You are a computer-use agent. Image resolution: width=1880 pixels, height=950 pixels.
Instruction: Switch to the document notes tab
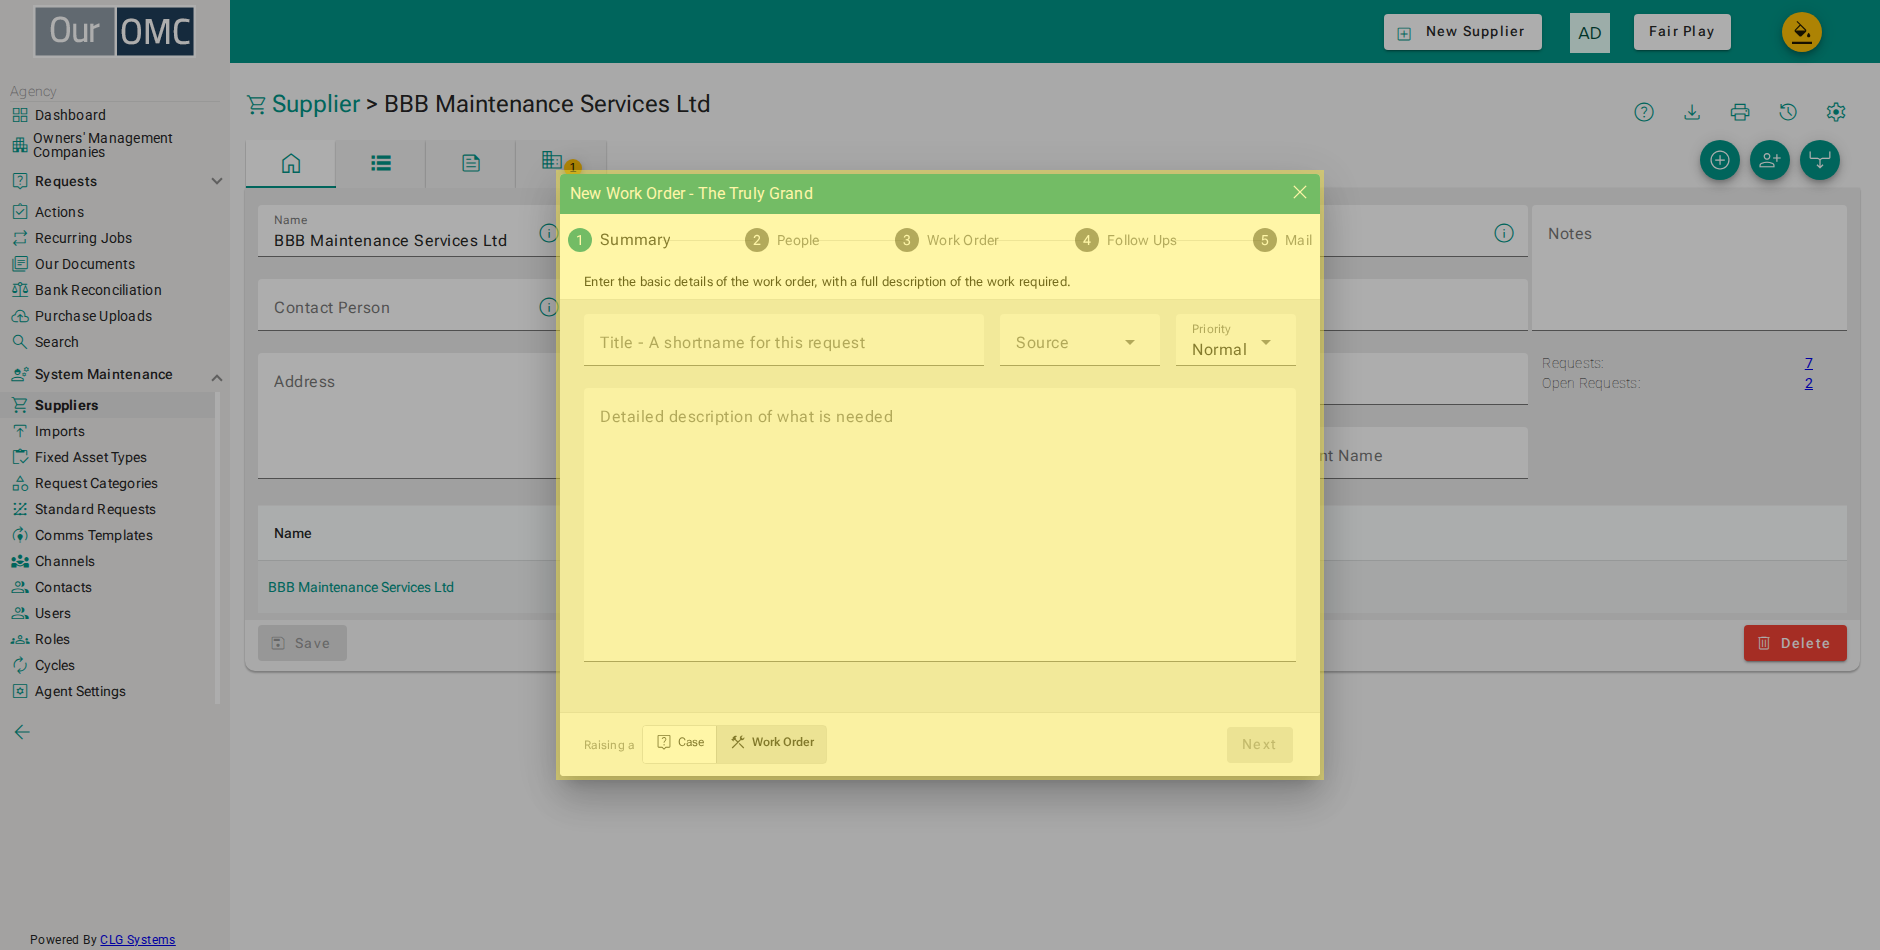point(471,163)
